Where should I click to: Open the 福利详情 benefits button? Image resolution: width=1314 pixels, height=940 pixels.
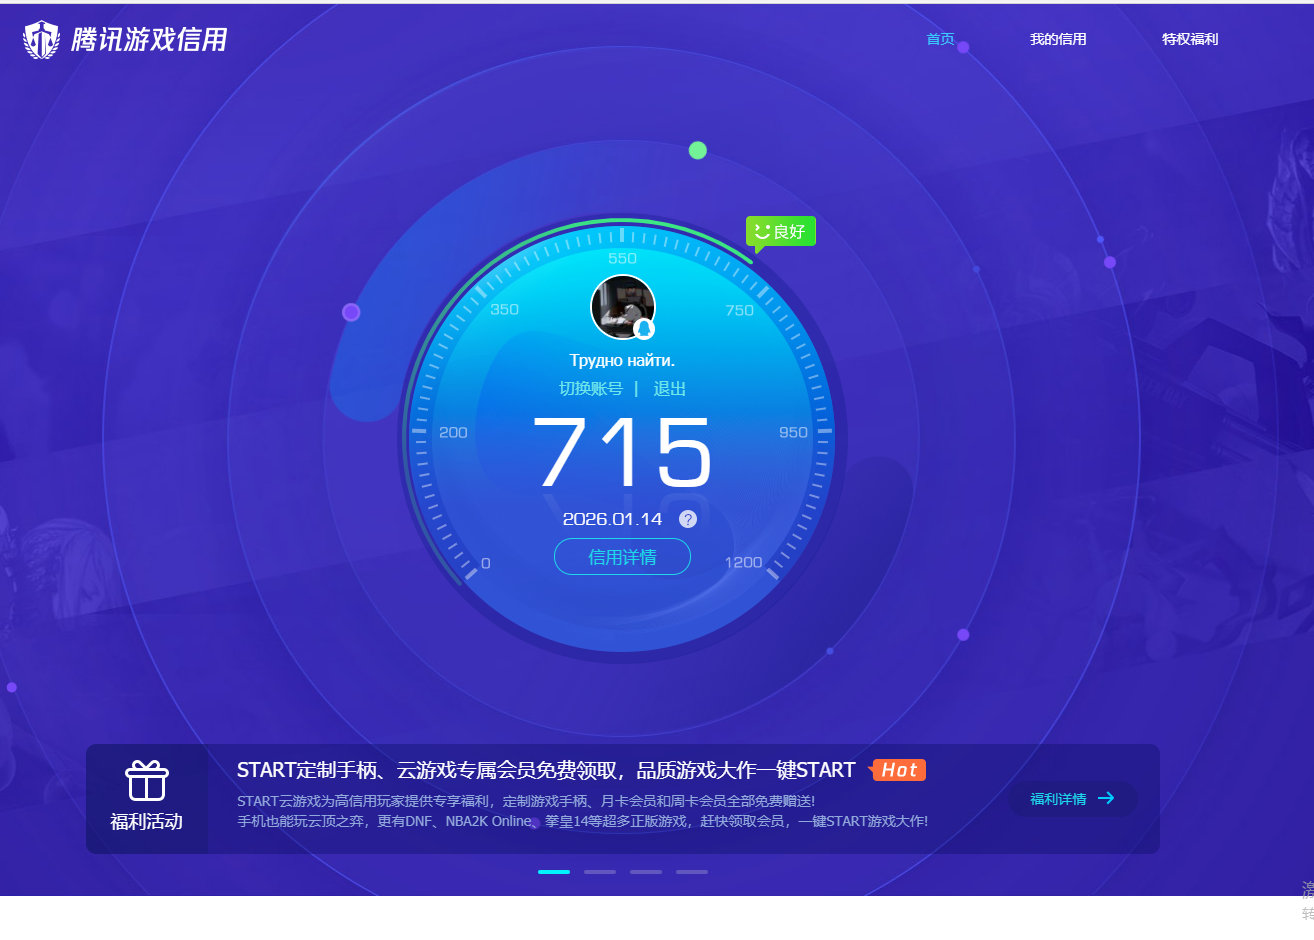(x=1072, y=798)
